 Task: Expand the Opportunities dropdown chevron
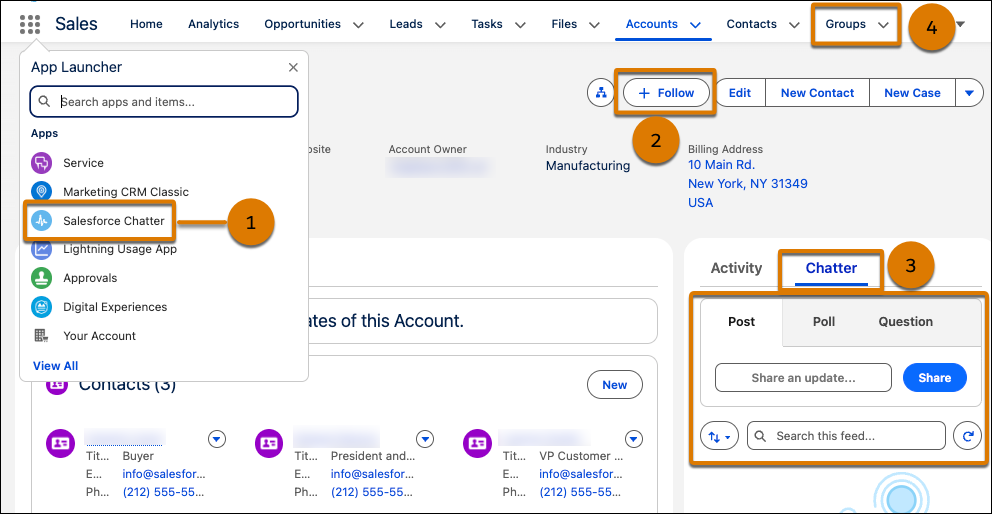coord(358,25)
